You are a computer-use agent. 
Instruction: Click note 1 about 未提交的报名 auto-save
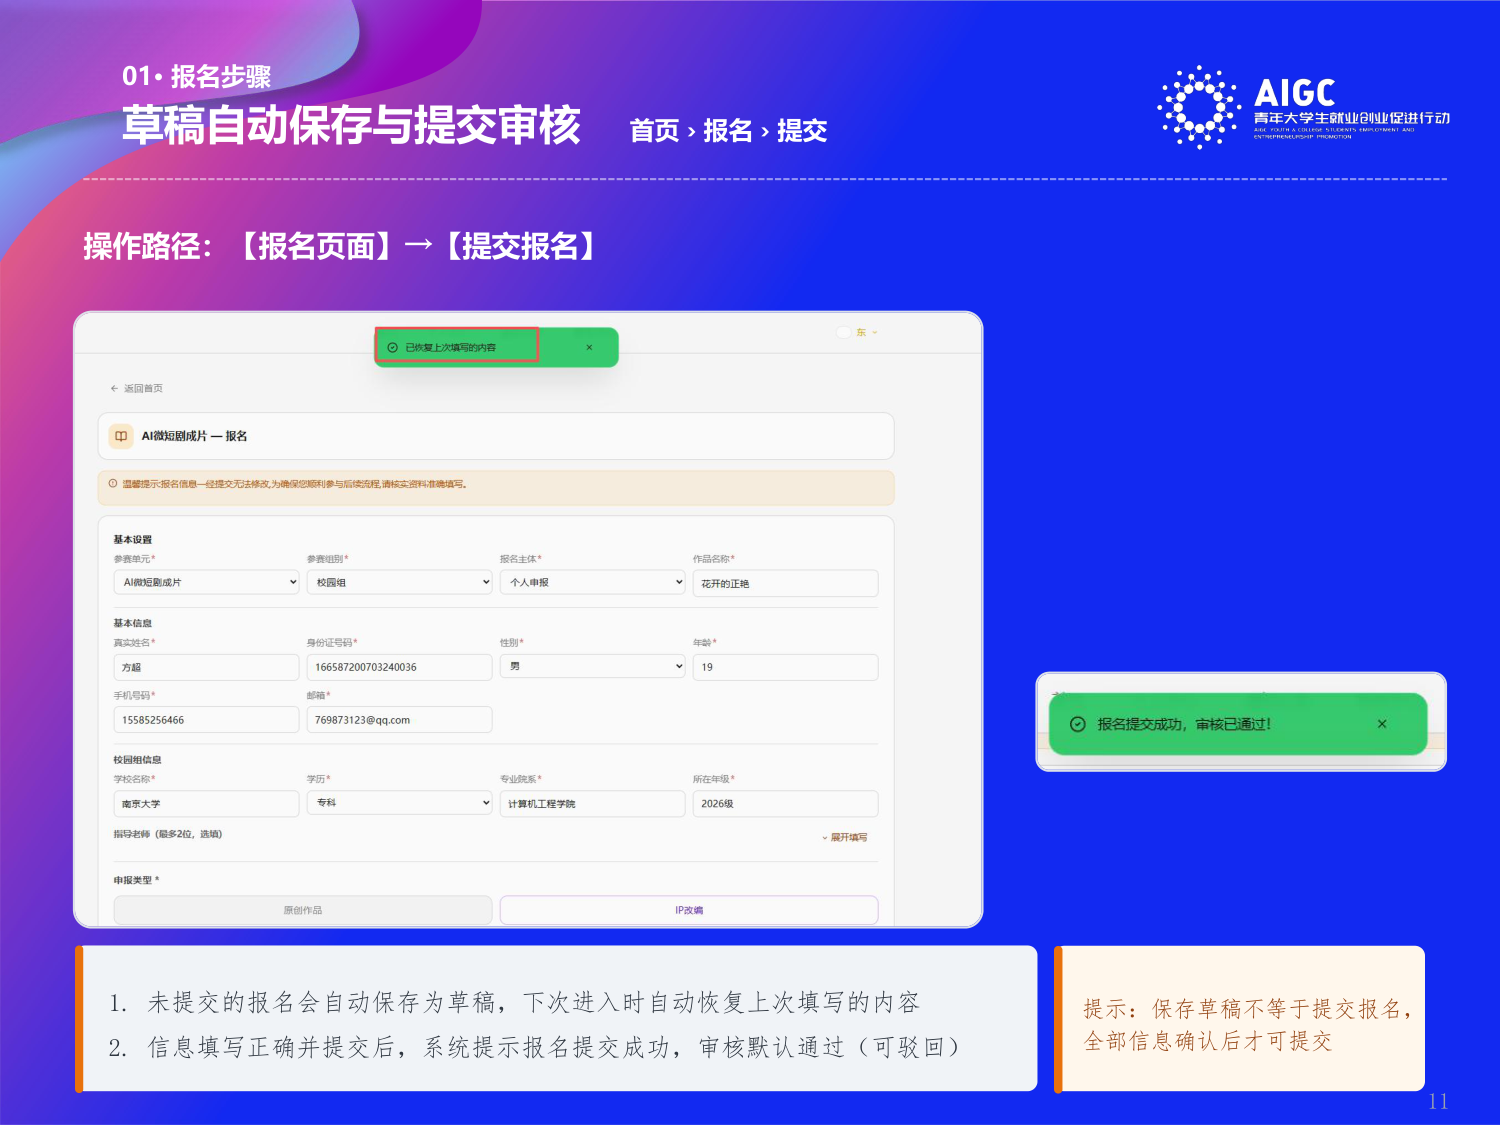[515, 1002]
